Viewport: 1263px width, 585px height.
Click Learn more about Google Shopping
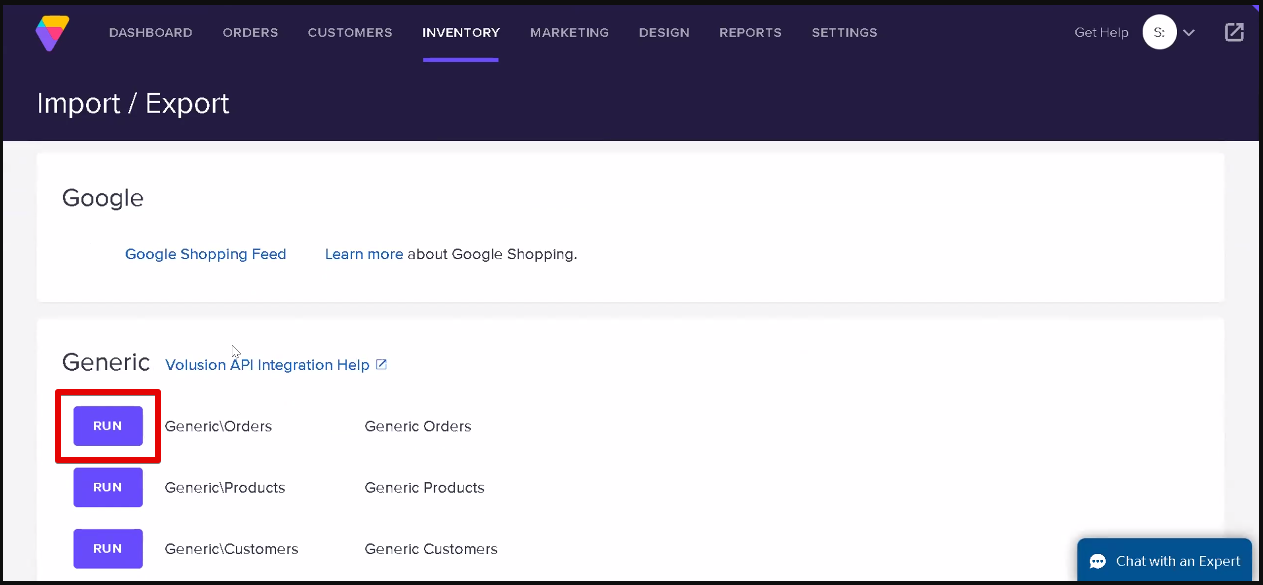click(x=364, y=254)
